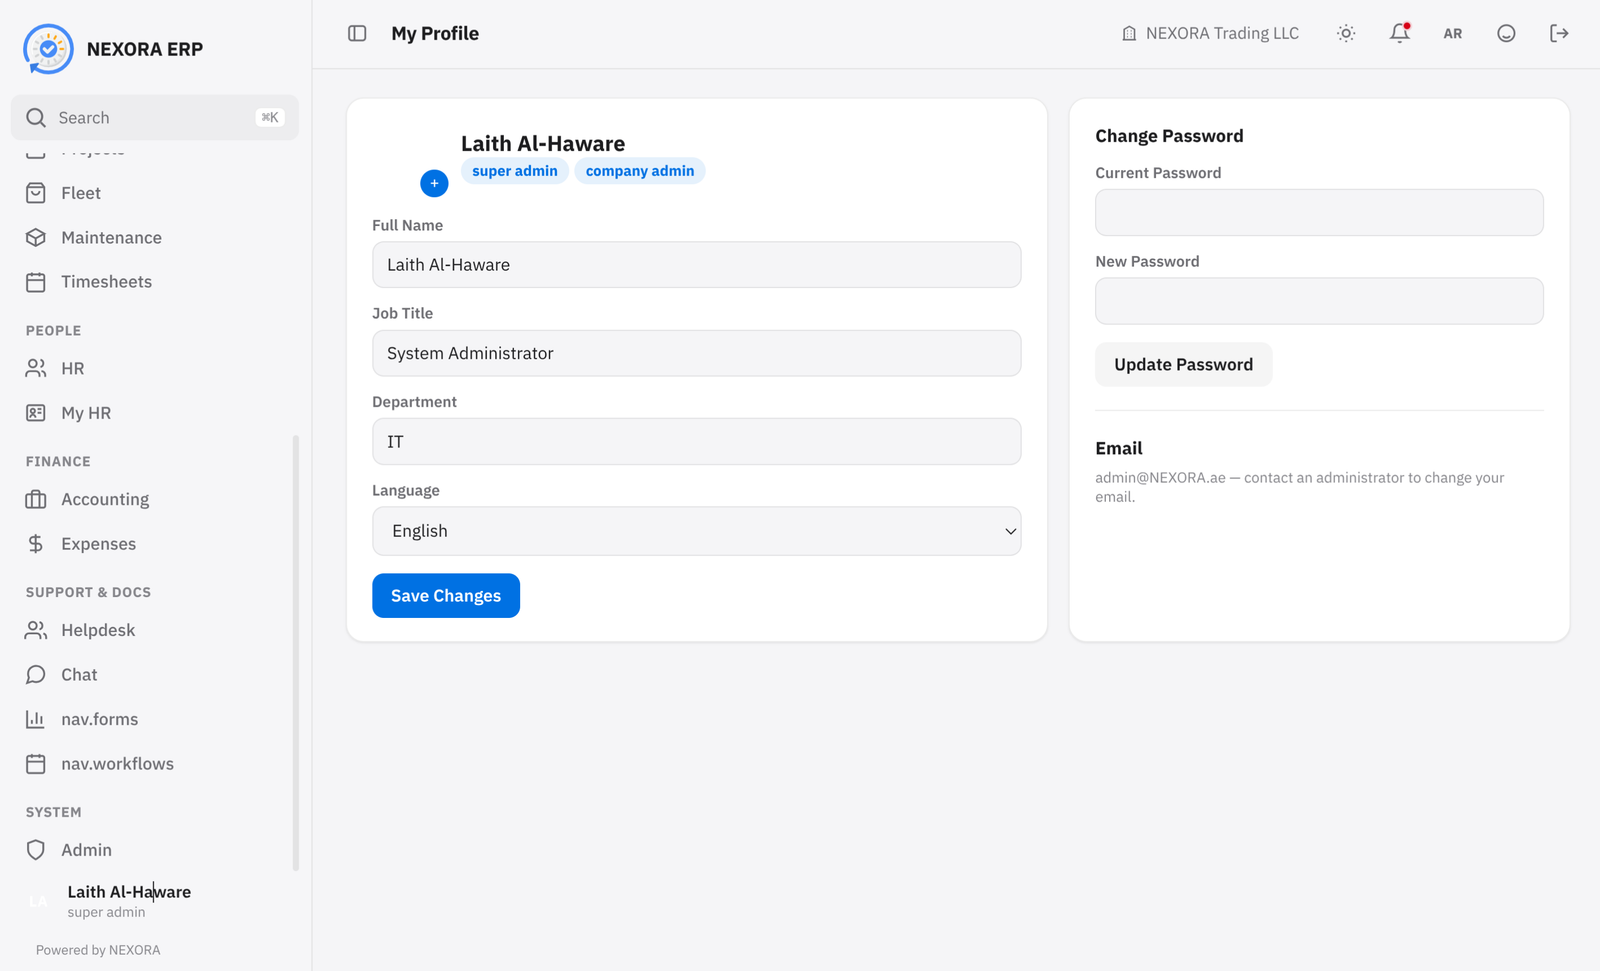Click Save Changes button
Image resolution: width=1600 pixels, height=971 pixels.
446,595
